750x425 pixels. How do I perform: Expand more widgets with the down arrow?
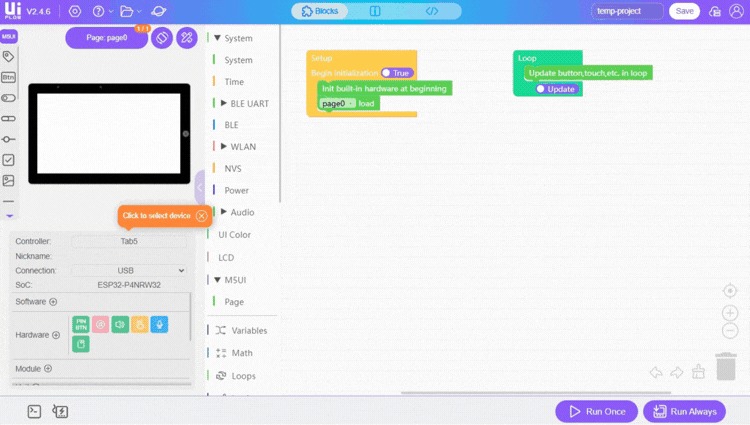(10, 216)
